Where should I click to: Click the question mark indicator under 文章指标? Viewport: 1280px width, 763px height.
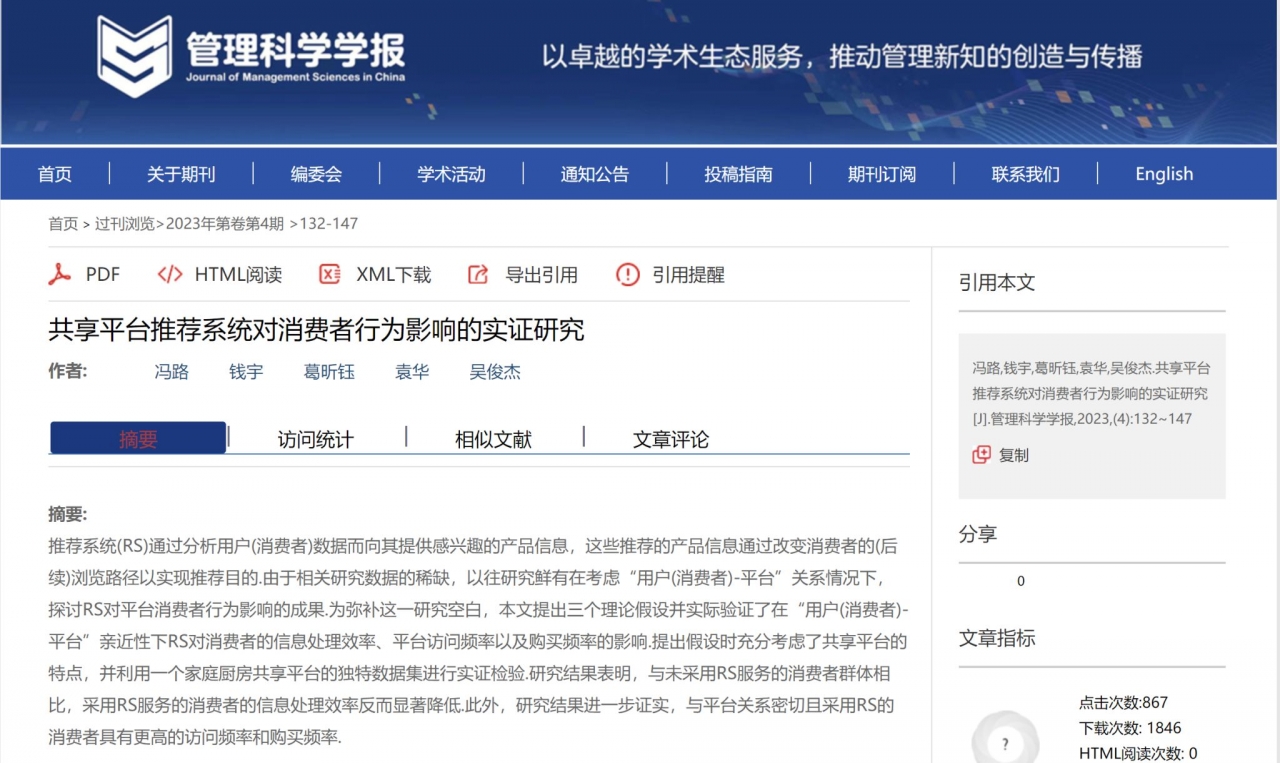pyautogui.click(x=1004, y=742)
